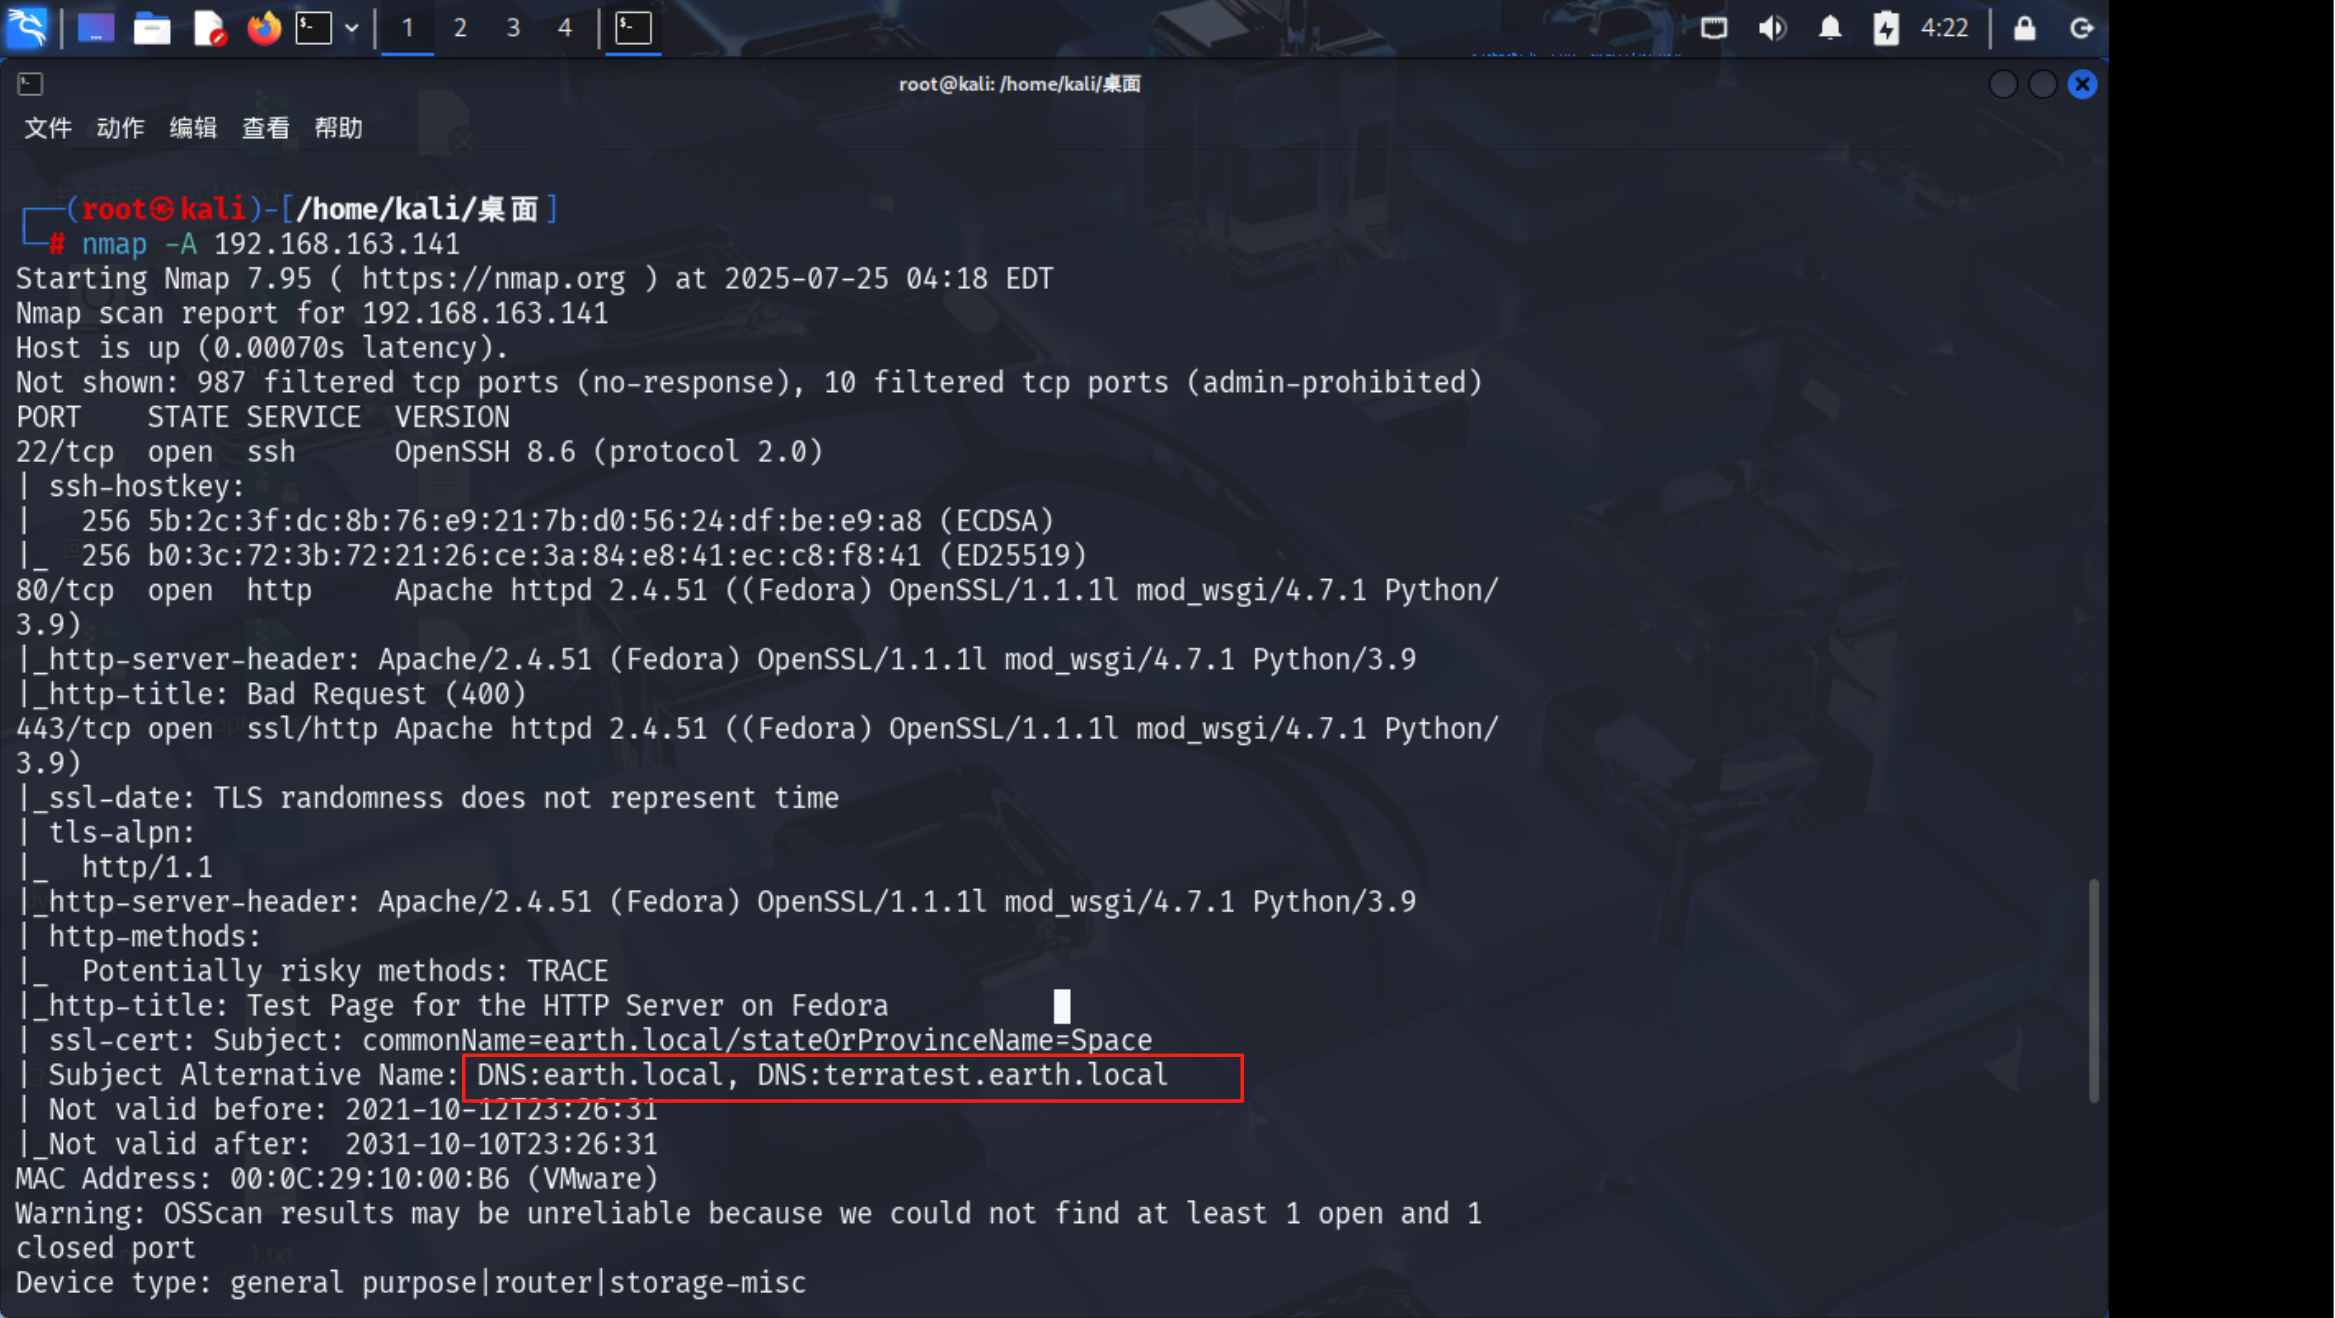The image size is (2335, 1318).
Task: Open the file manager from the panel
Action: (152, 28)
